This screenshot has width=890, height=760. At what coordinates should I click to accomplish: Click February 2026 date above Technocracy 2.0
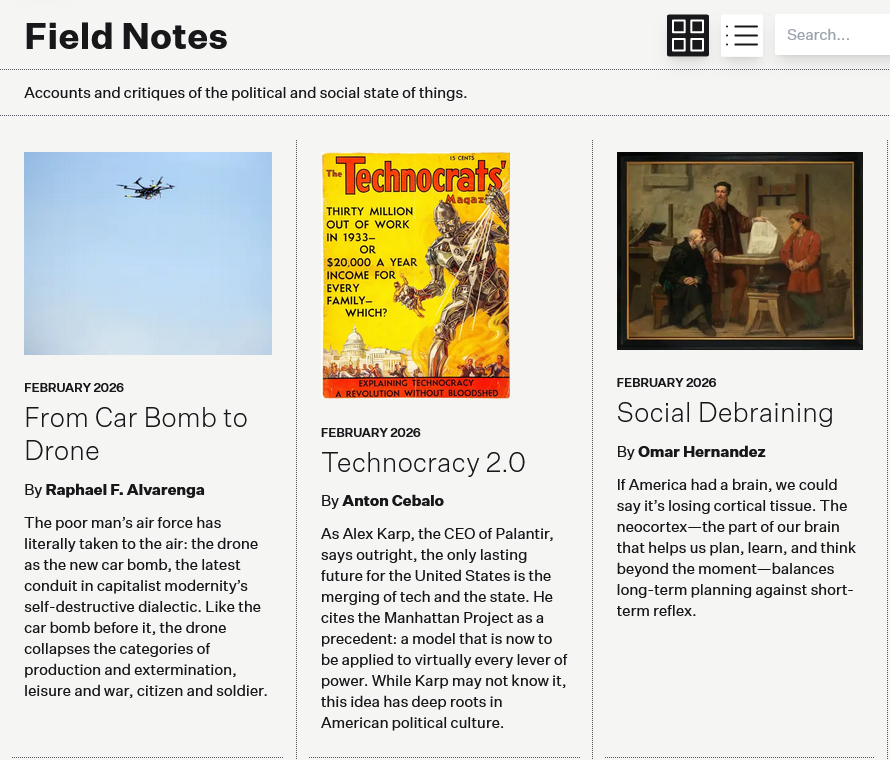pos(371,433)
